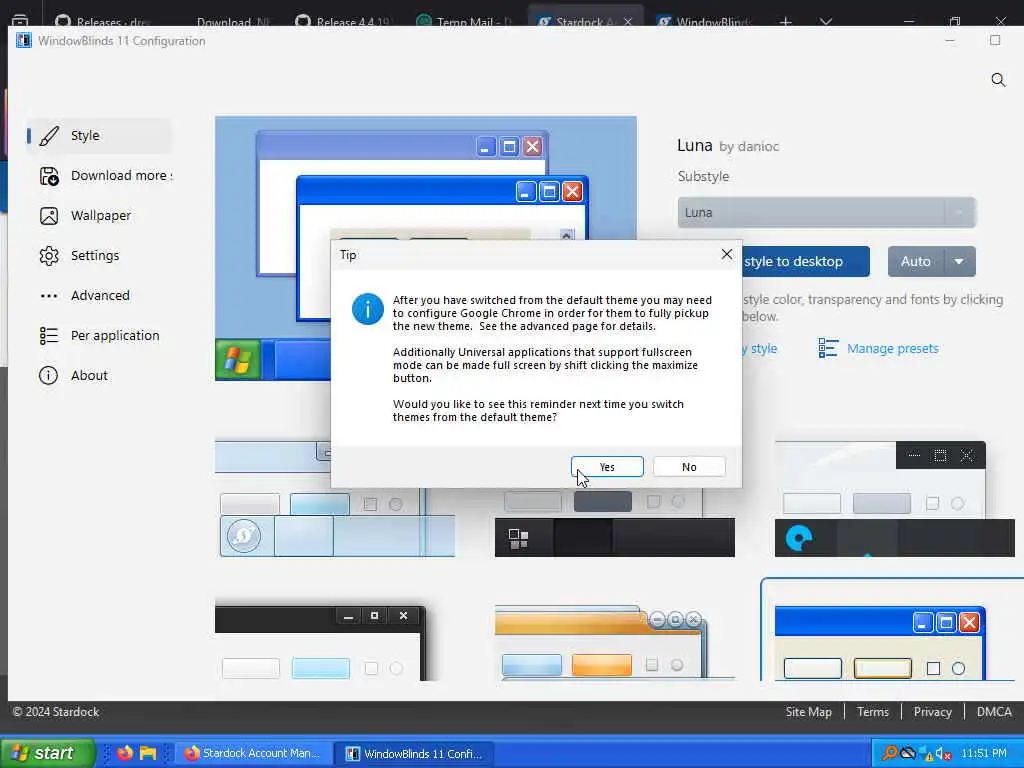Screen dimensions: 1024x768
Task: Click the About info icon
Action: (x=48, y=376)
